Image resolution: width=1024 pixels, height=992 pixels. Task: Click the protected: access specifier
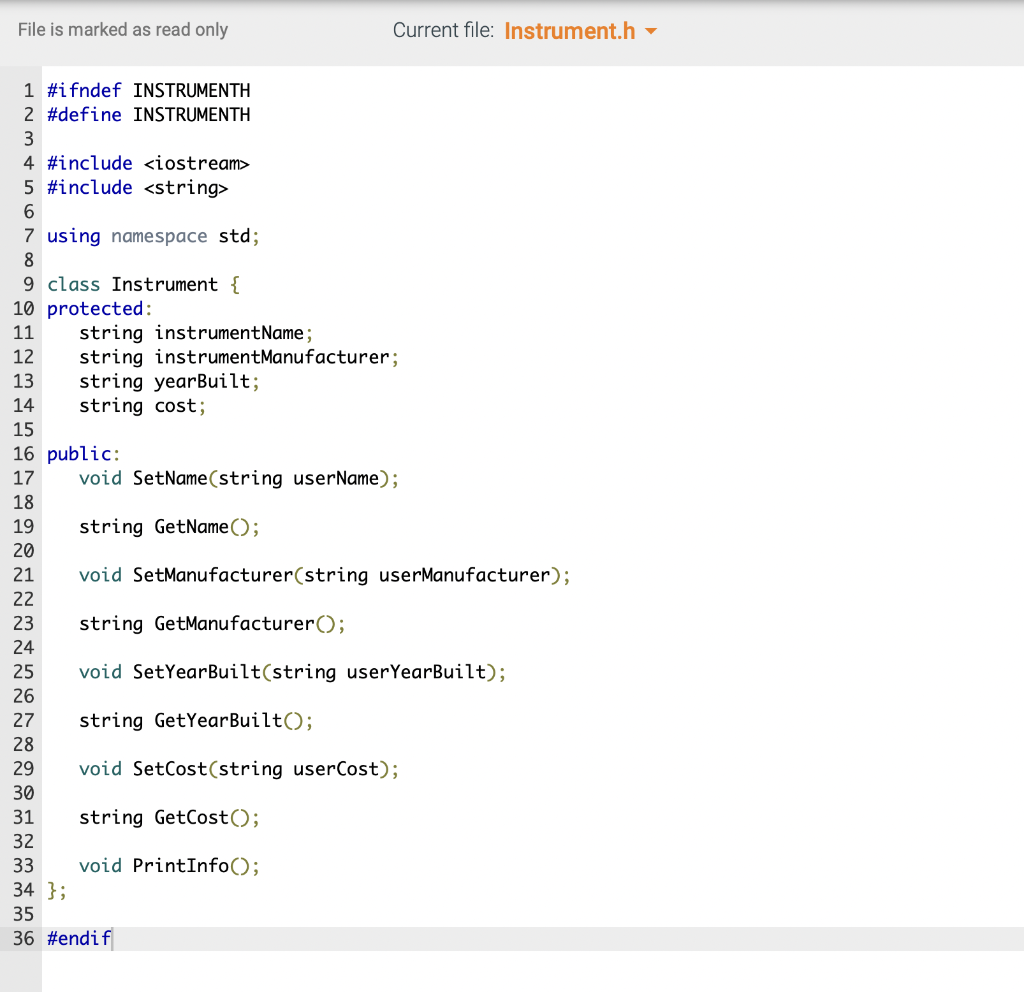point(93,308)
